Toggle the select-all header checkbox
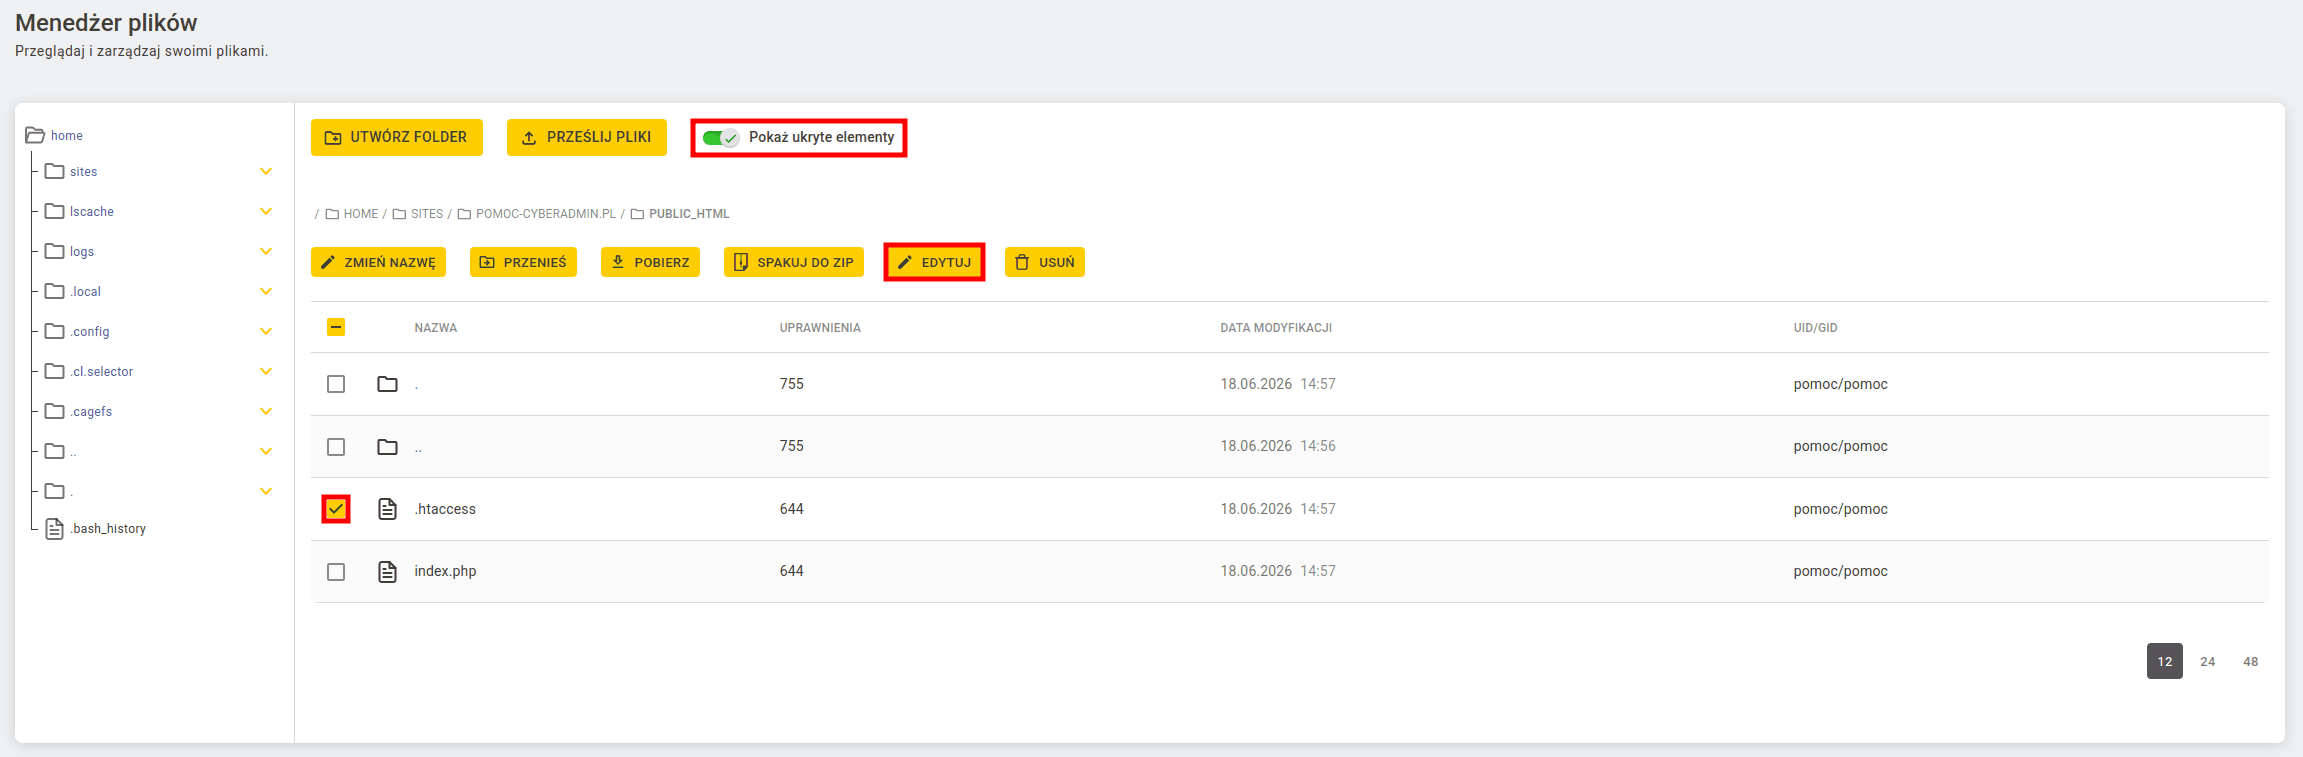Image resolution: width=2303 pixels, height=757 pixels. (336, 327)
